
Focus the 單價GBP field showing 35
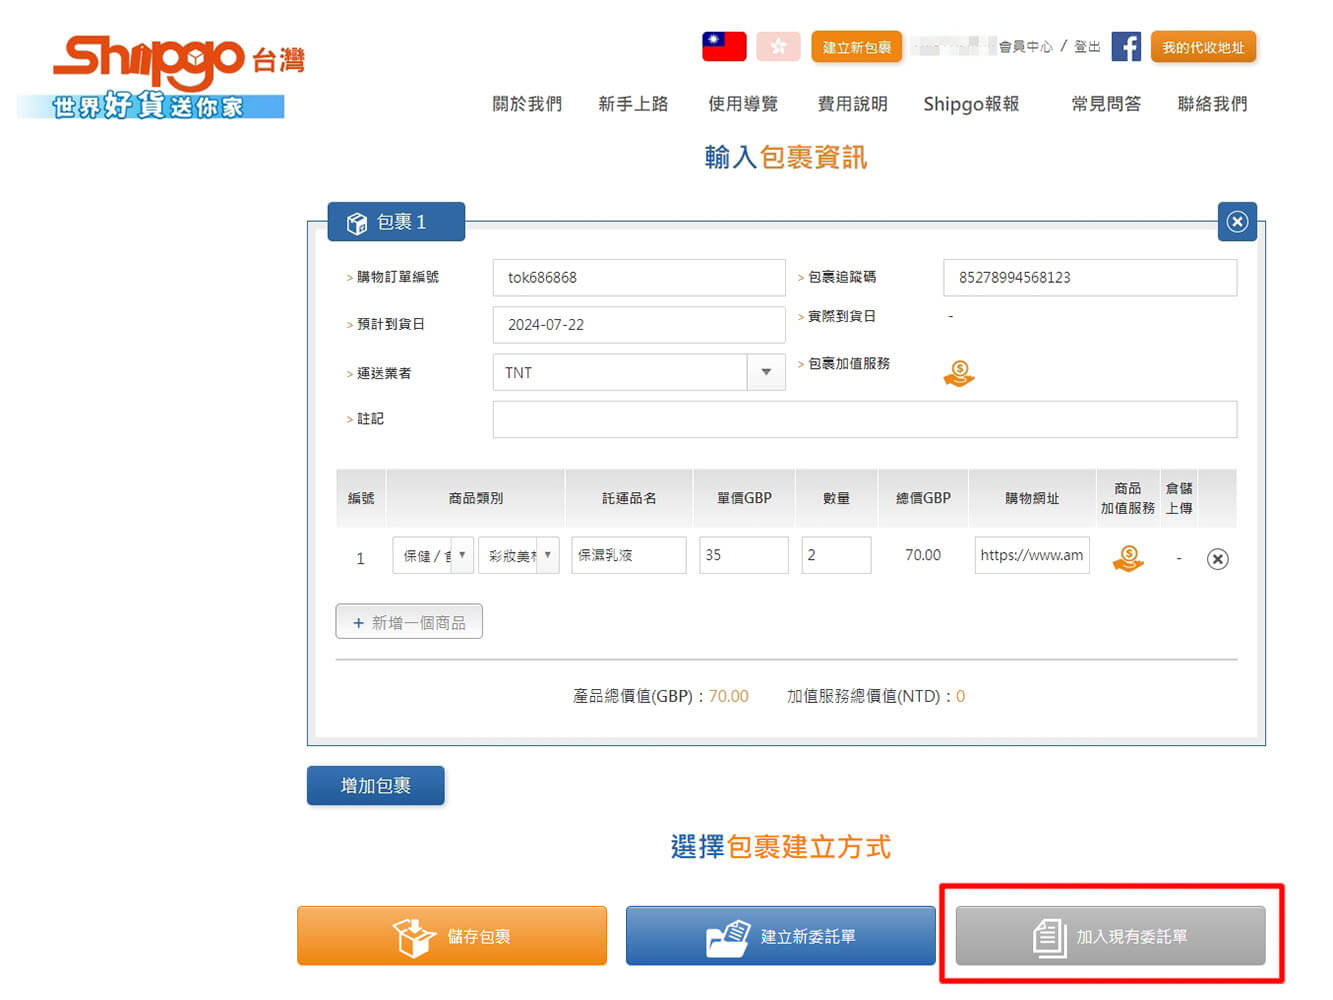(x=744, y=555)
